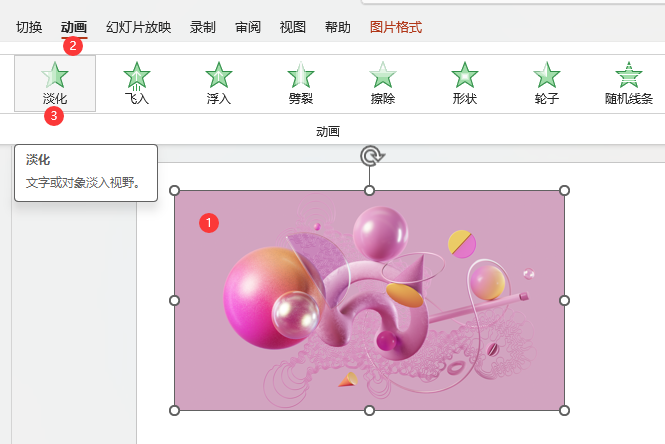This screenshot has height=444, width=665.
Task: Open the 幻灯片放映 slide show tab
Action: click(x=138, y=27)
